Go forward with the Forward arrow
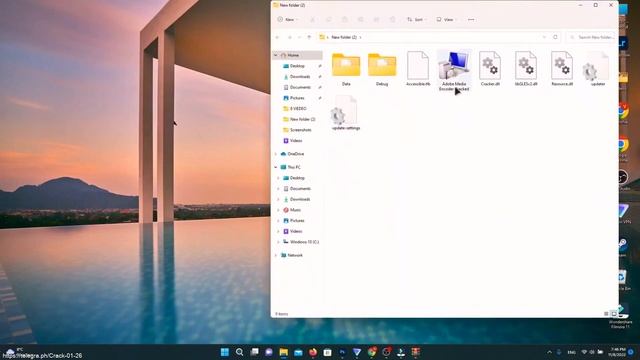This screenshot has height=360, width=640. pos(290,37)
